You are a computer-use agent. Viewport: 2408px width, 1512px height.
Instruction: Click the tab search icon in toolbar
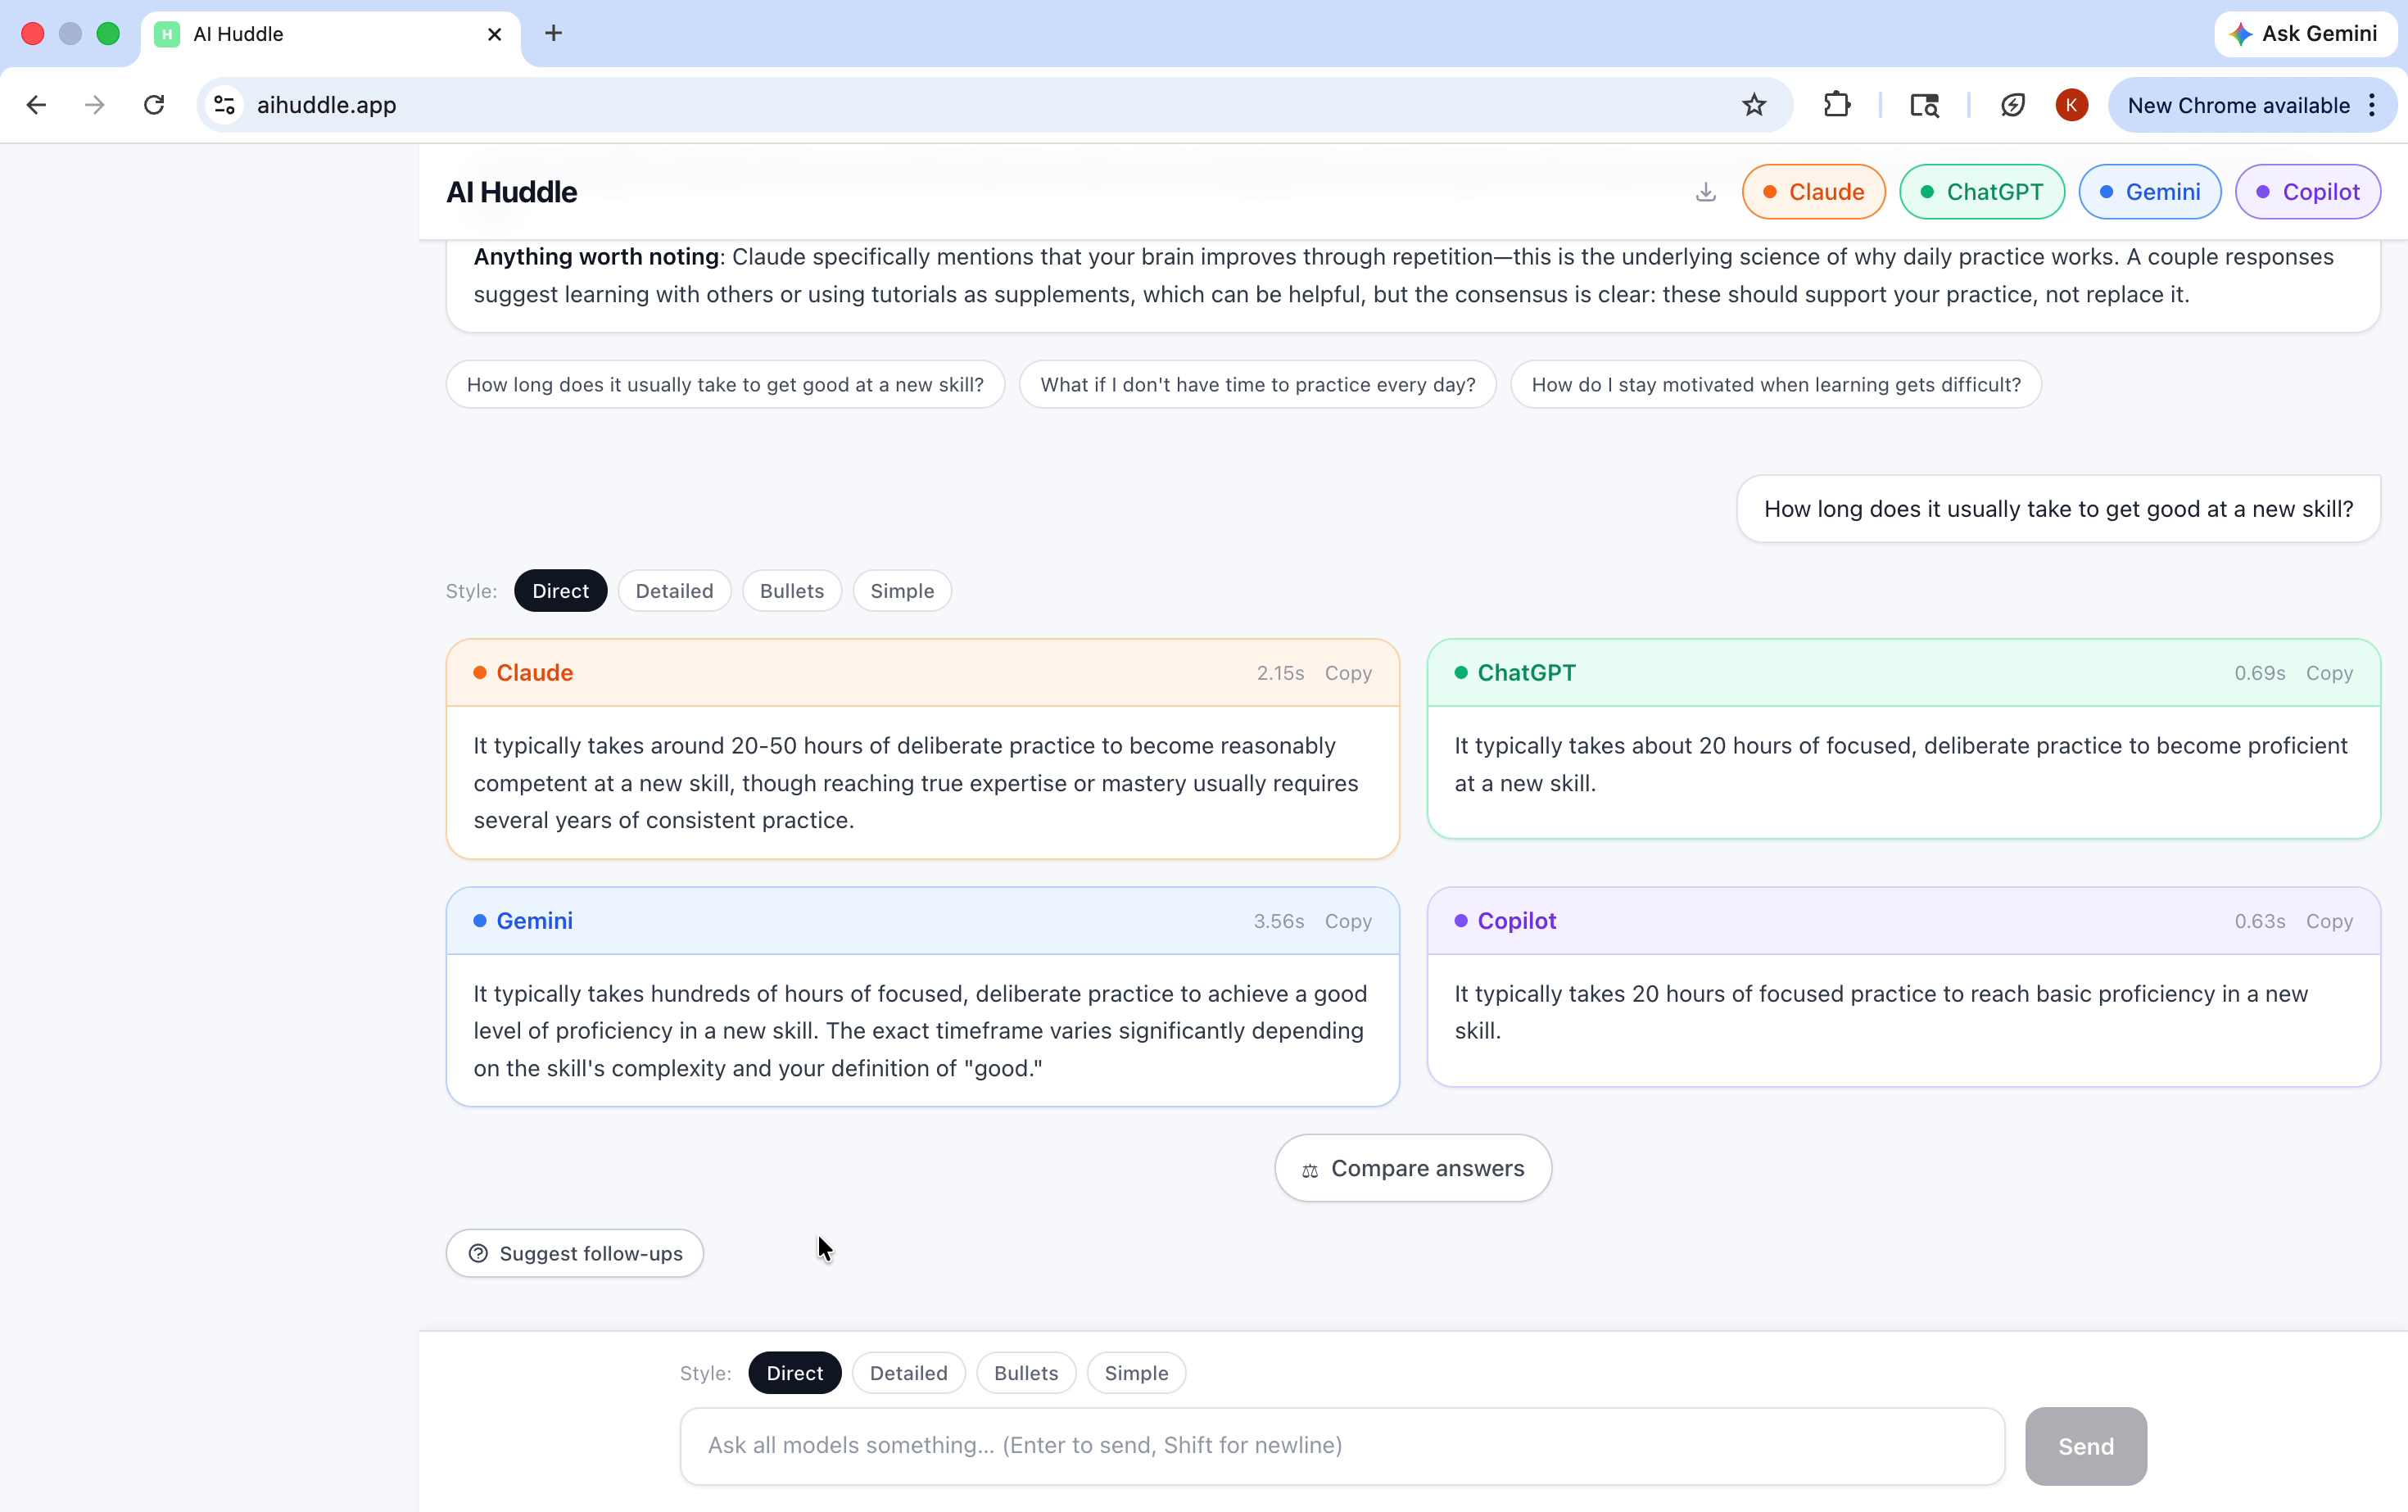point(1924,105)
